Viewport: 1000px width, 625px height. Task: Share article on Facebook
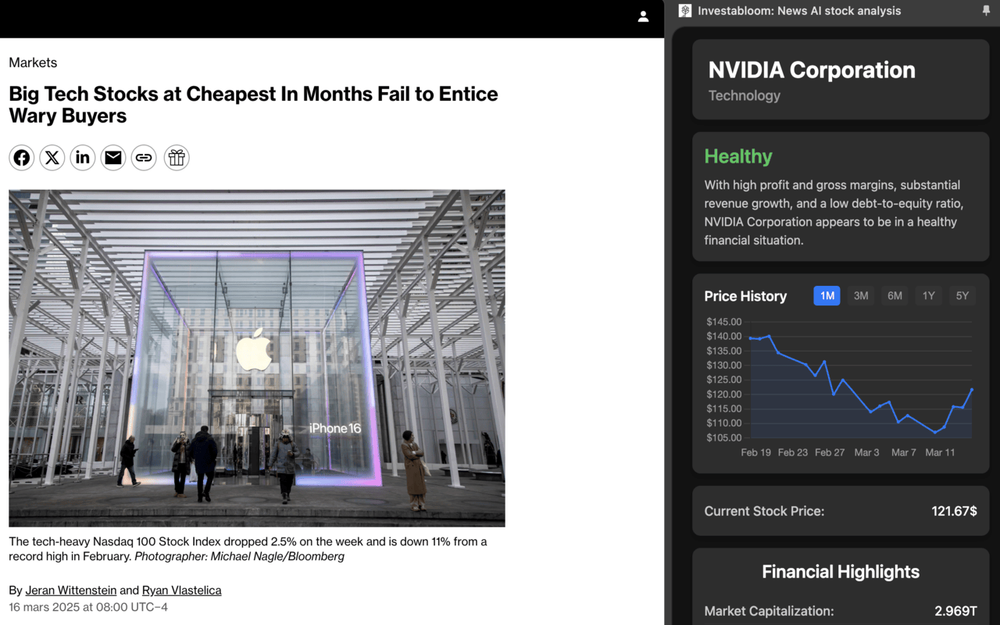click(22, 158)
